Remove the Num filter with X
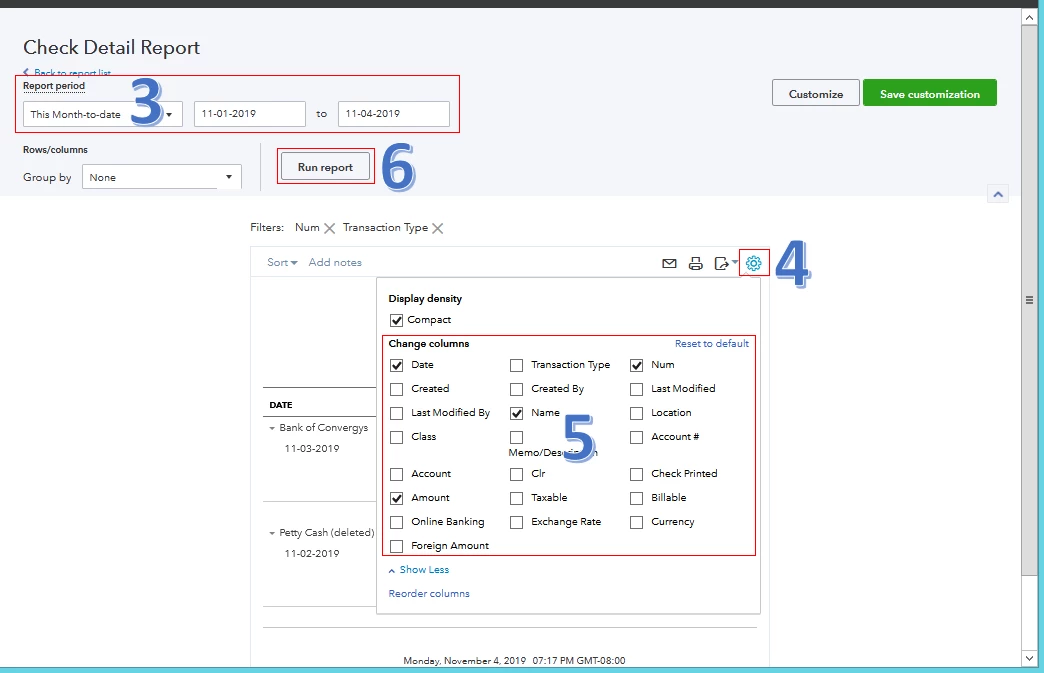Image resolution: width=1044 pixels, height=673 pixels. point(329,228)
